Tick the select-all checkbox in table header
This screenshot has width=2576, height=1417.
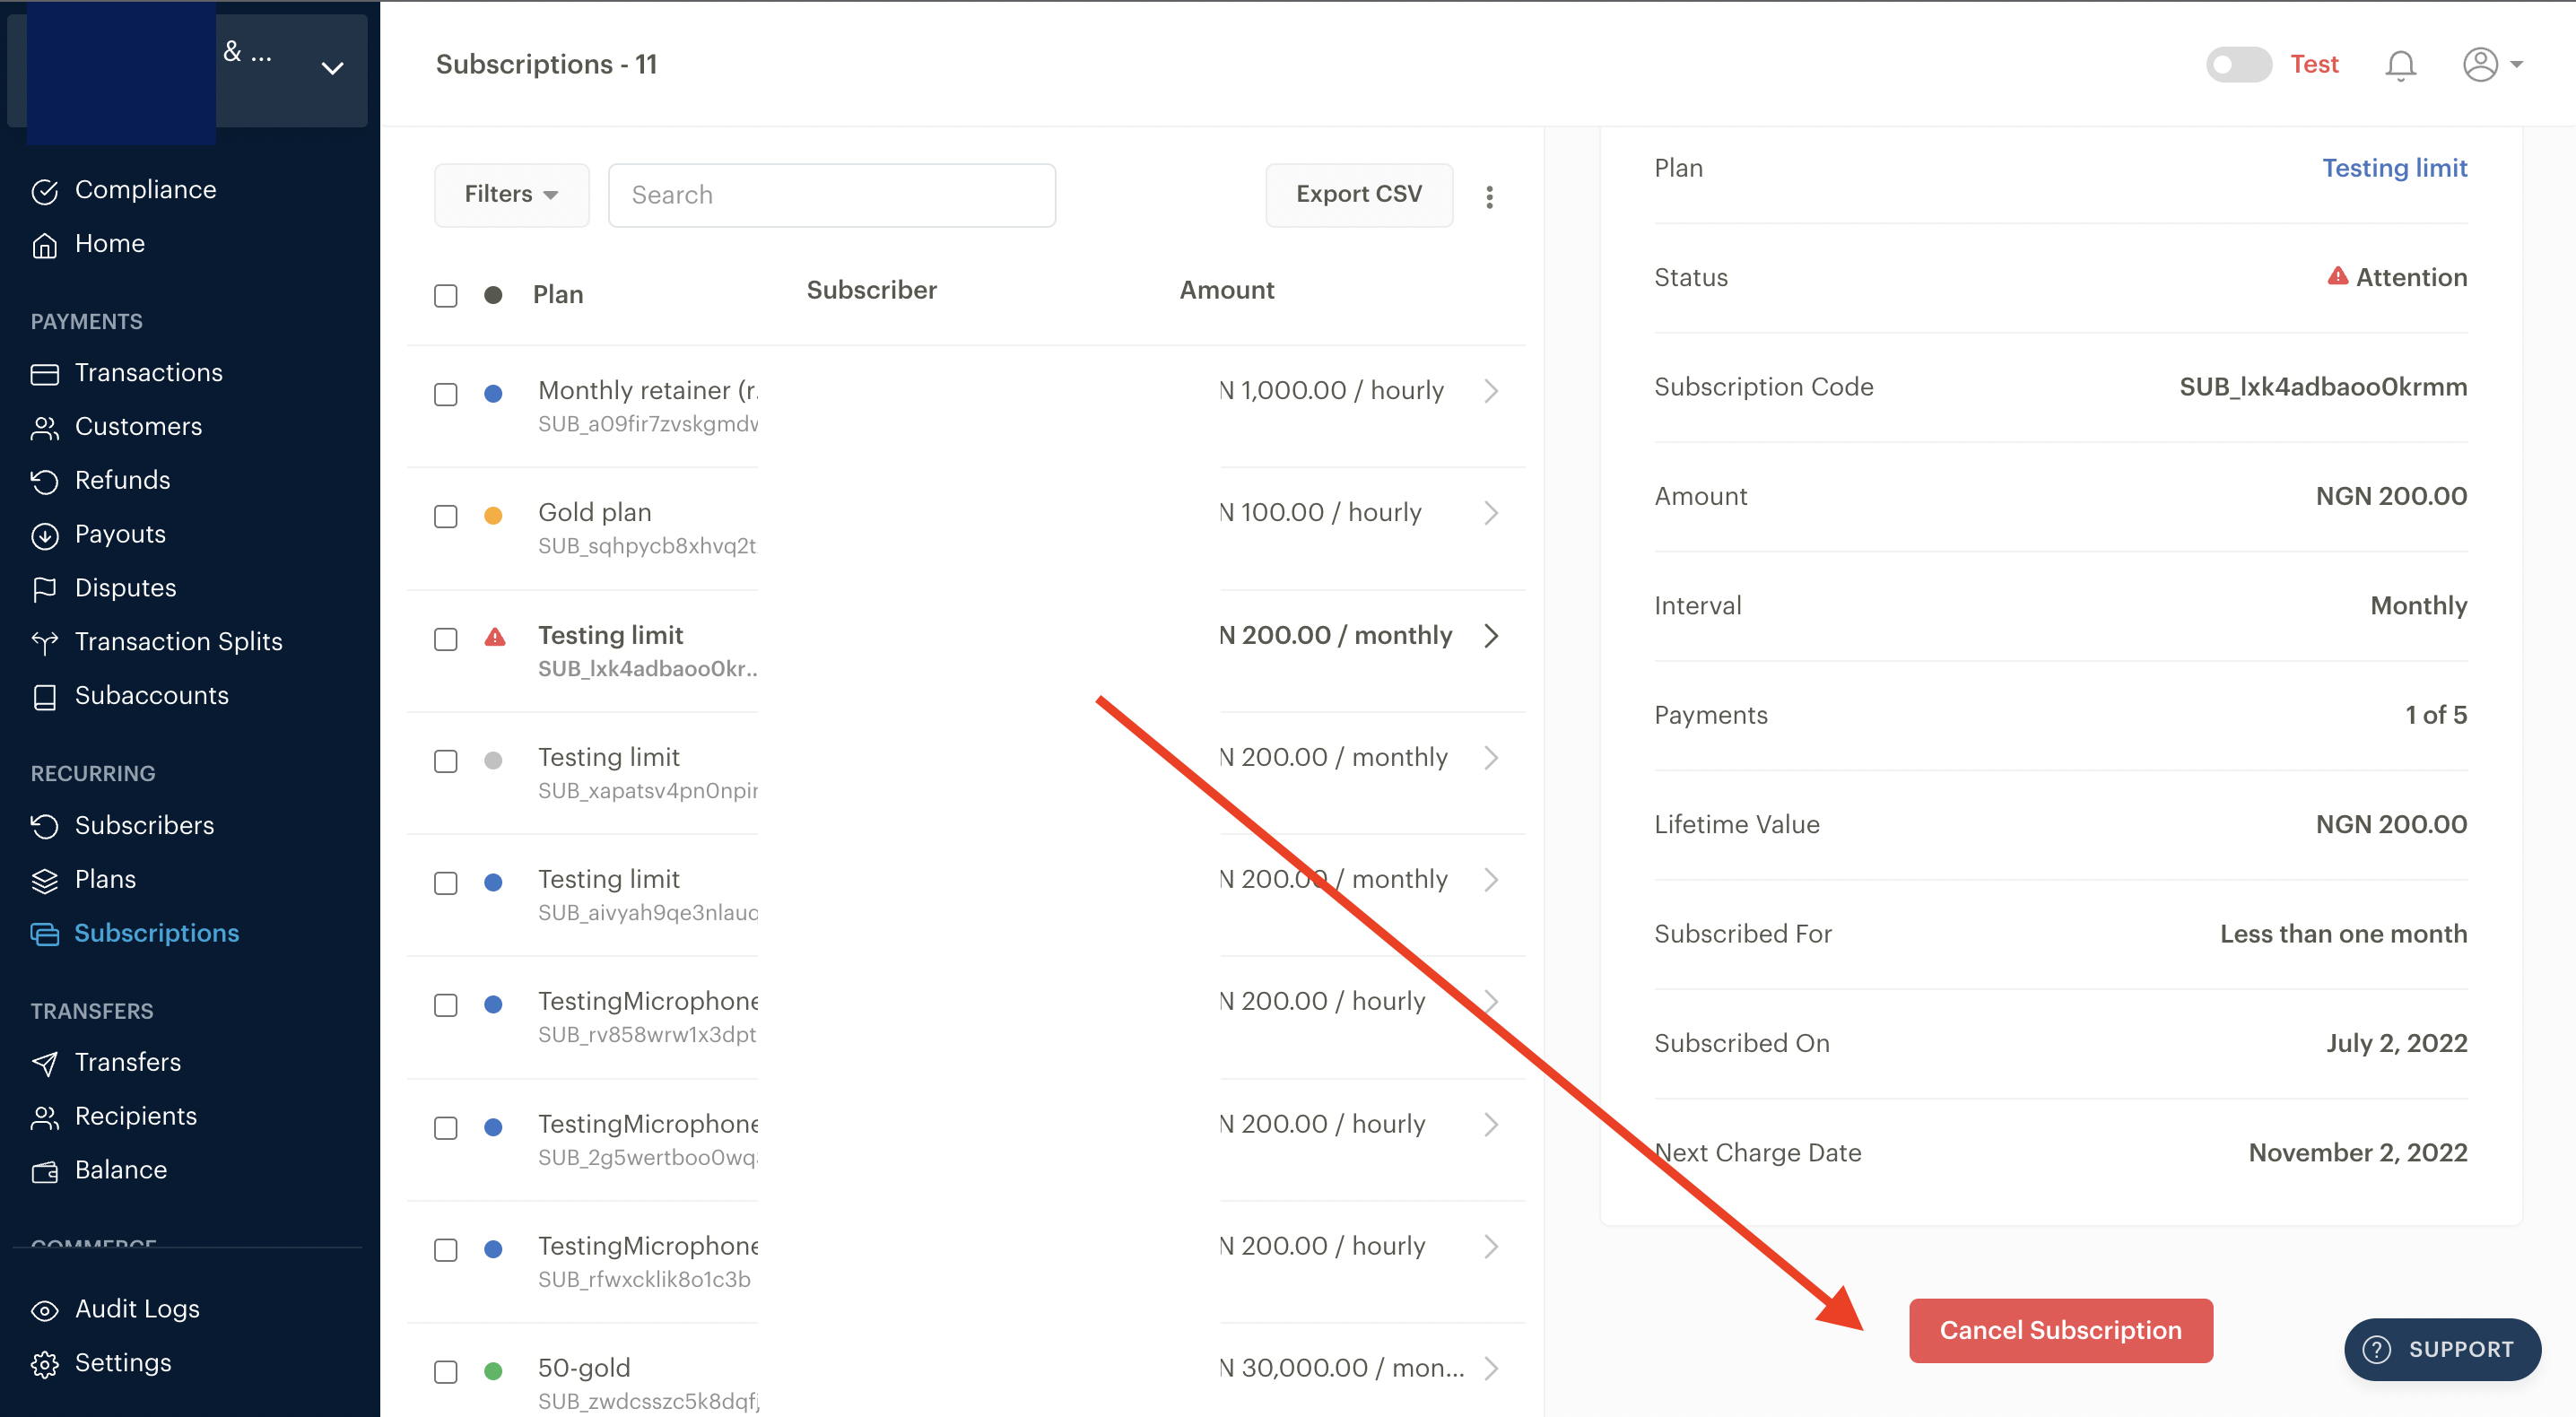[445, 296]
